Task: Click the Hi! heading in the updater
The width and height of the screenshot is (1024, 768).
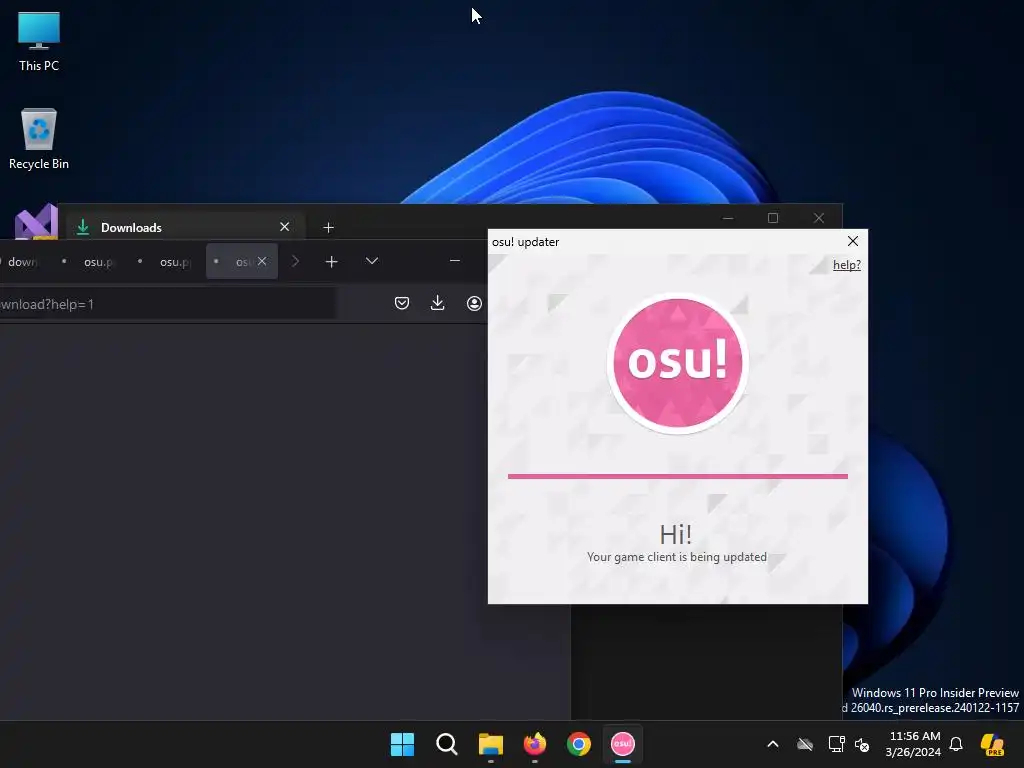Action: coord(675,534)
